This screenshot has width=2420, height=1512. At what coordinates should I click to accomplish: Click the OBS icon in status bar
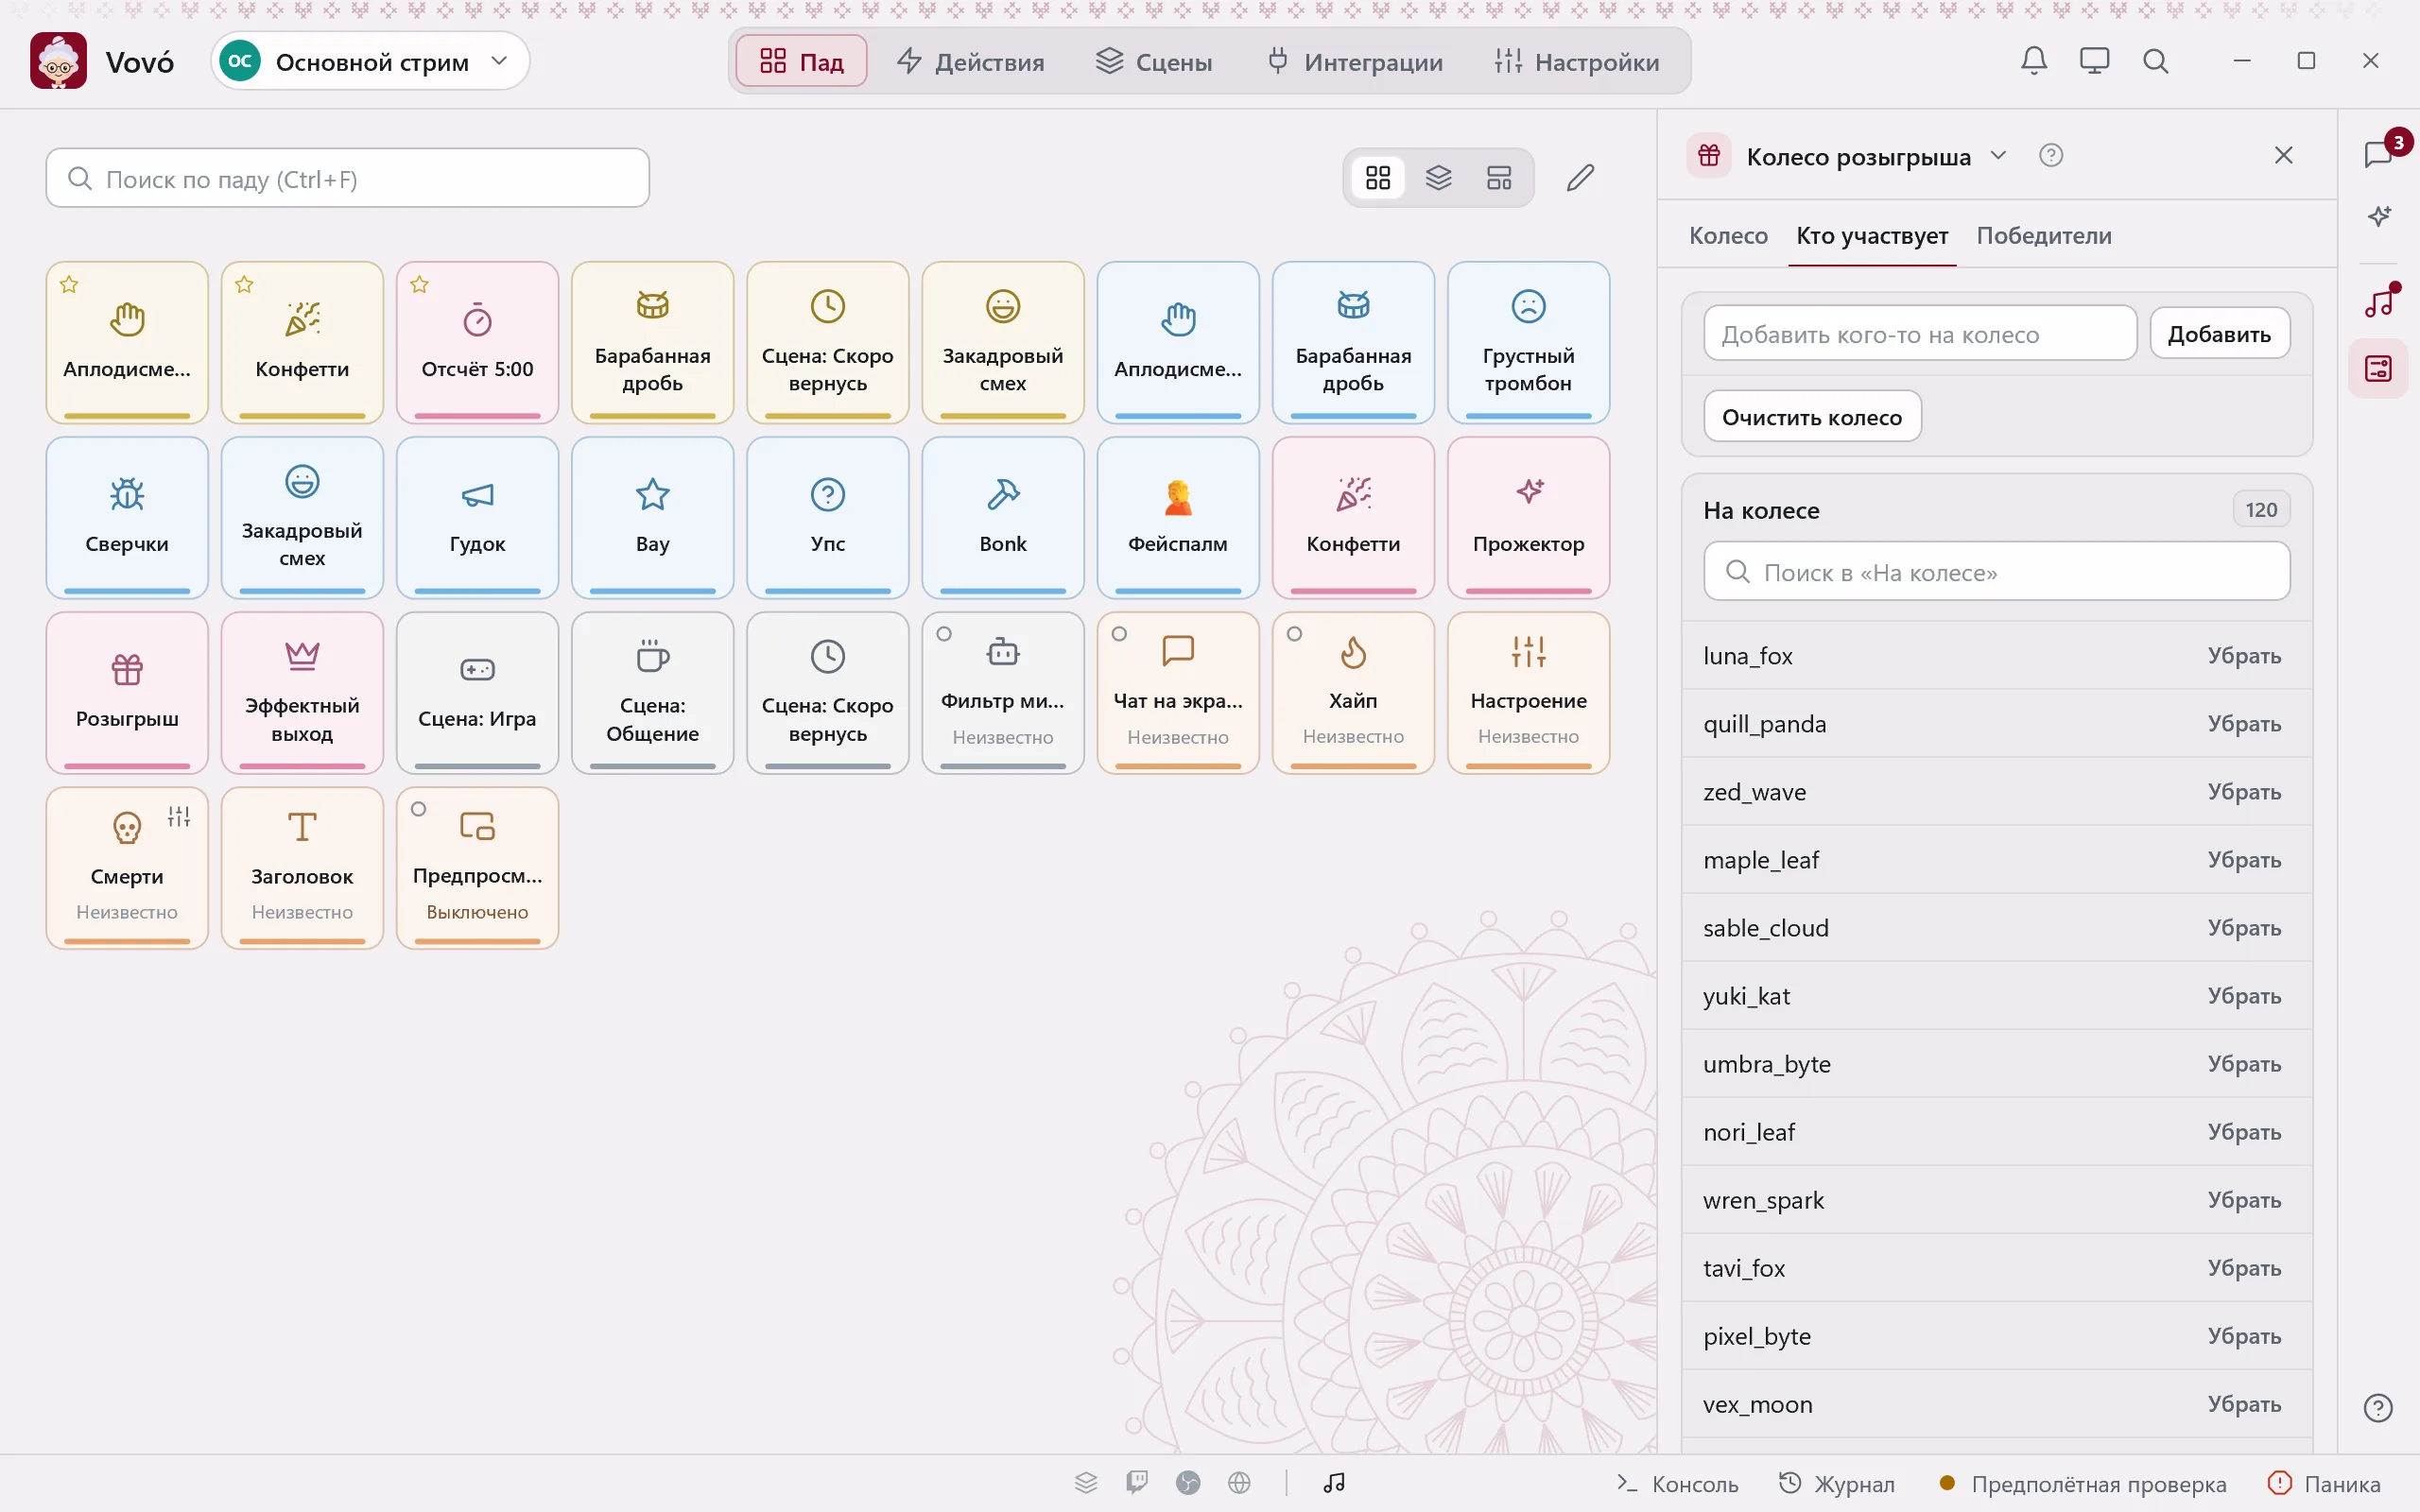pos(1188,1482)
